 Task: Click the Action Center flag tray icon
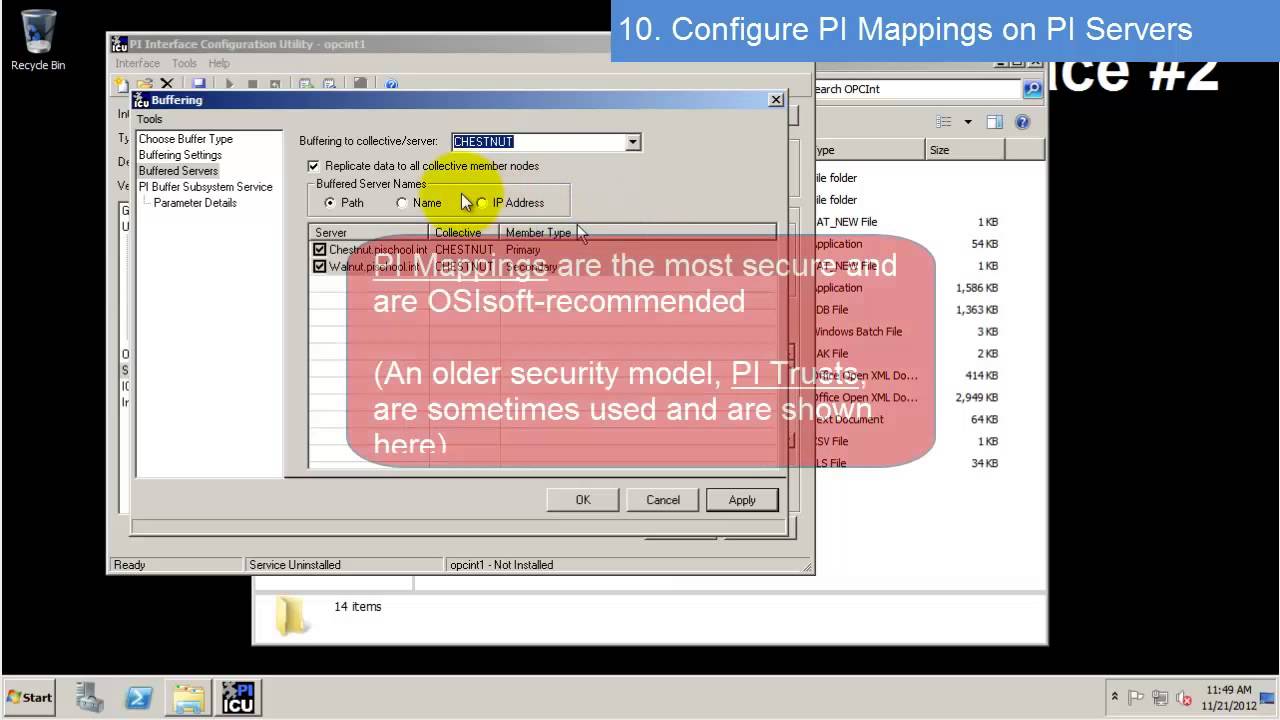pyautogui.click(x=1136, y=697)
